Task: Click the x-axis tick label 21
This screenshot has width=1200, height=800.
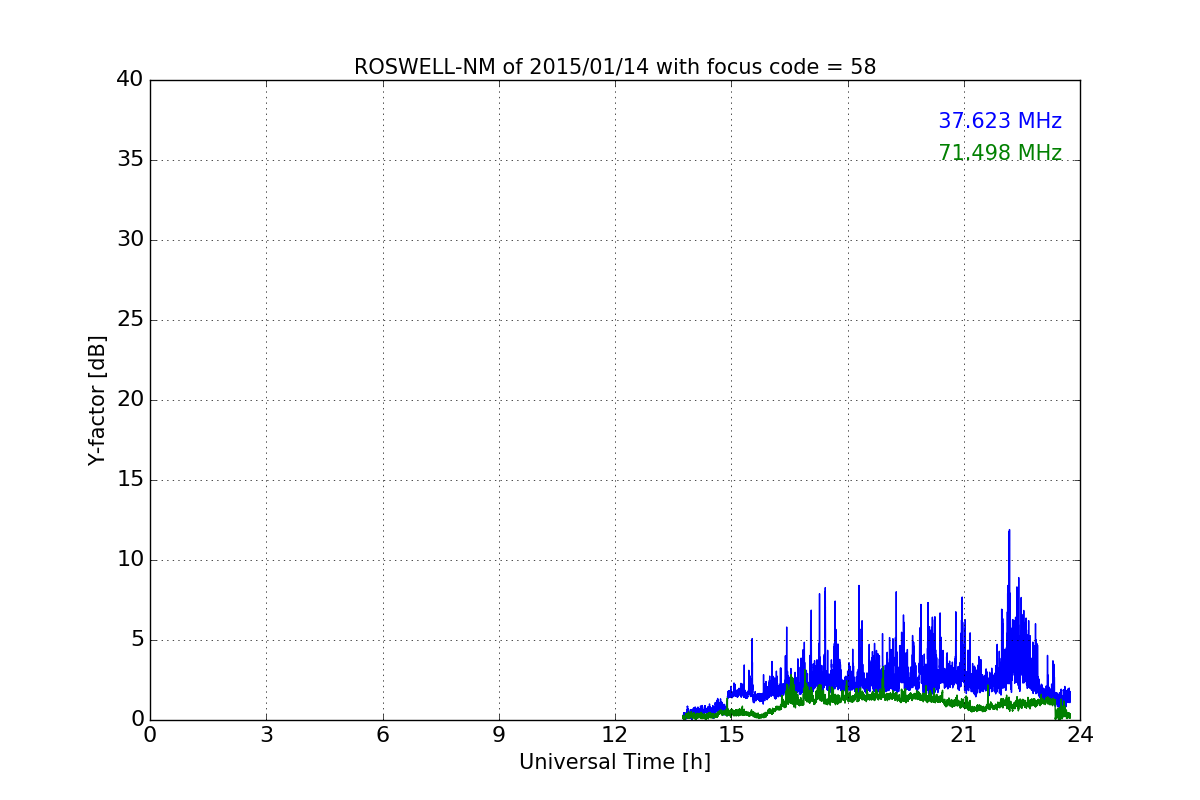Action: tap(964, 736)
